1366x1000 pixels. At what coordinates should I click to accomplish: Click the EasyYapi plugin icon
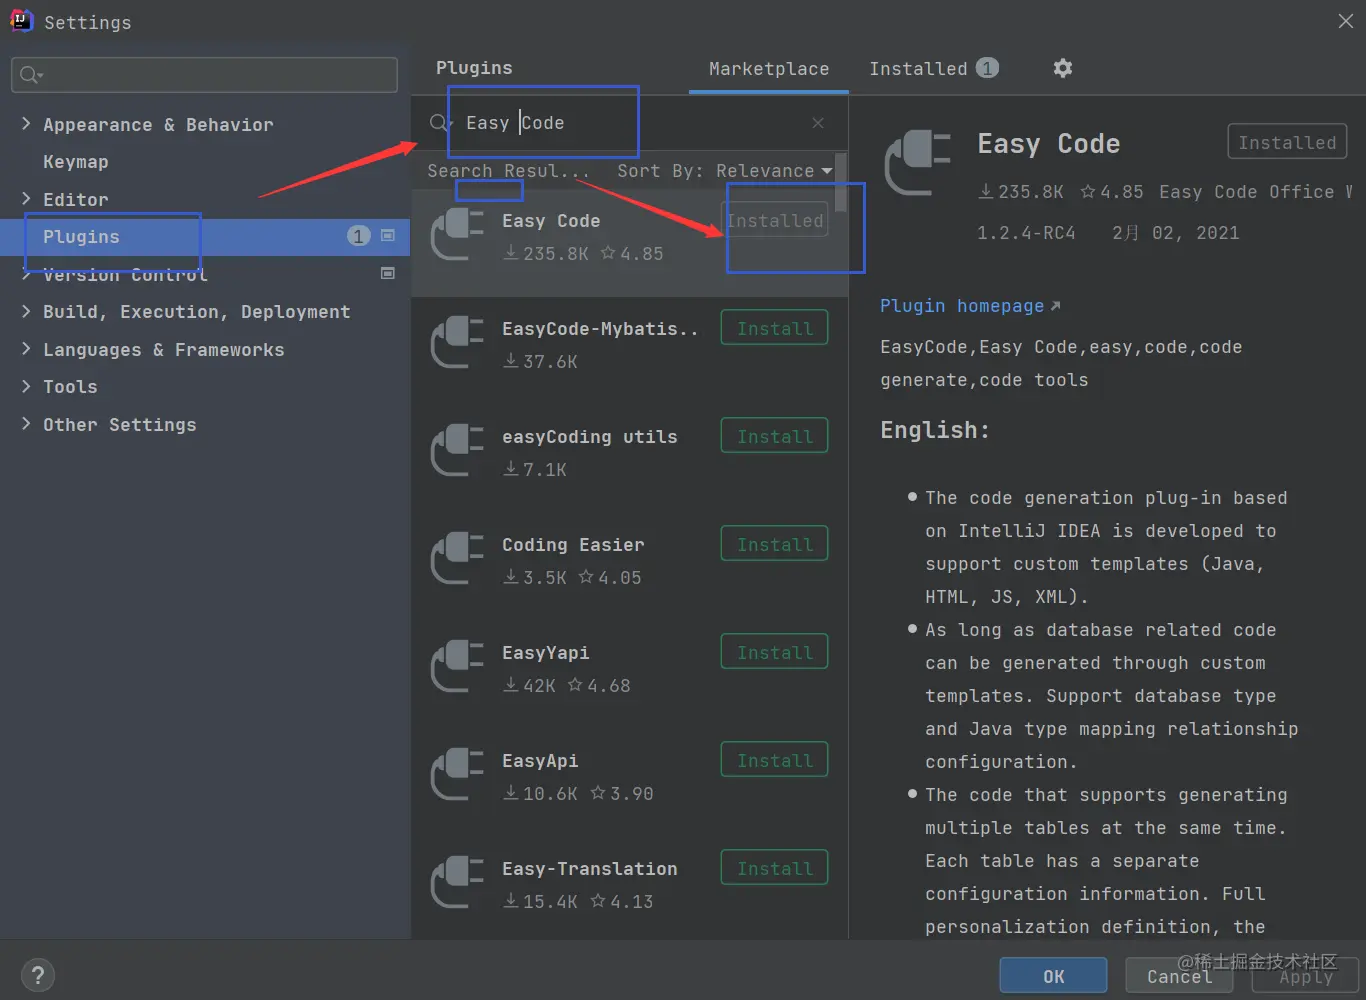point(458,668)
